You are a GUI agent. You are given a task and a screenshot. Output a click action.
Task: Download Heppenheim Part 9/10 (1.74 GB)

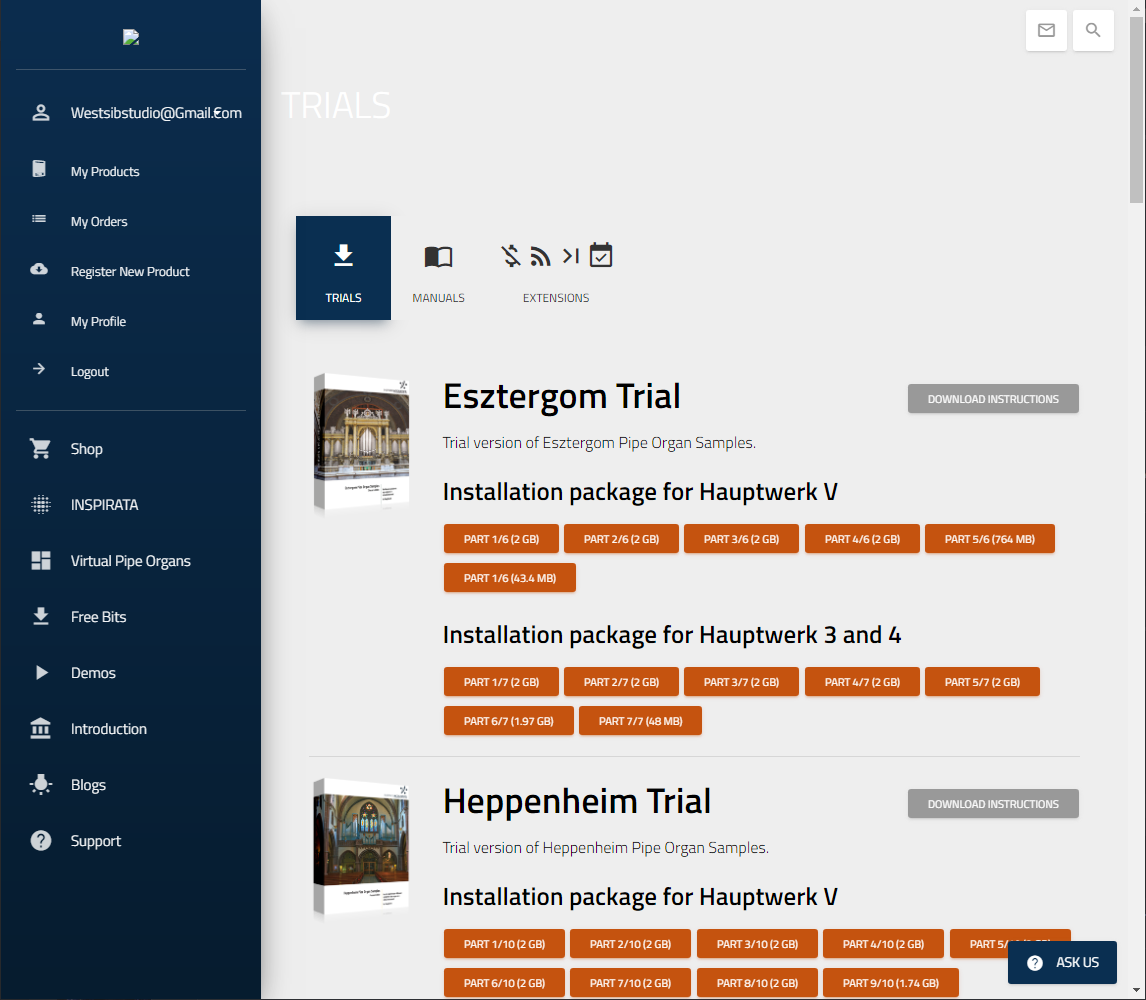click(x=890, y=982)
